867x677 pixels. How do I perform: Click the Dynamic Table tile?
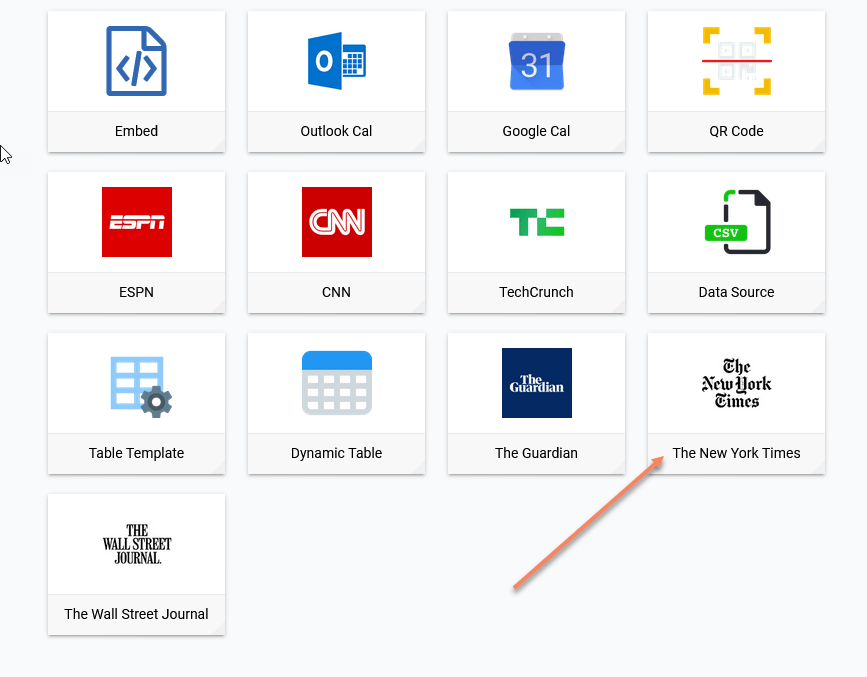tap(336, 403)
